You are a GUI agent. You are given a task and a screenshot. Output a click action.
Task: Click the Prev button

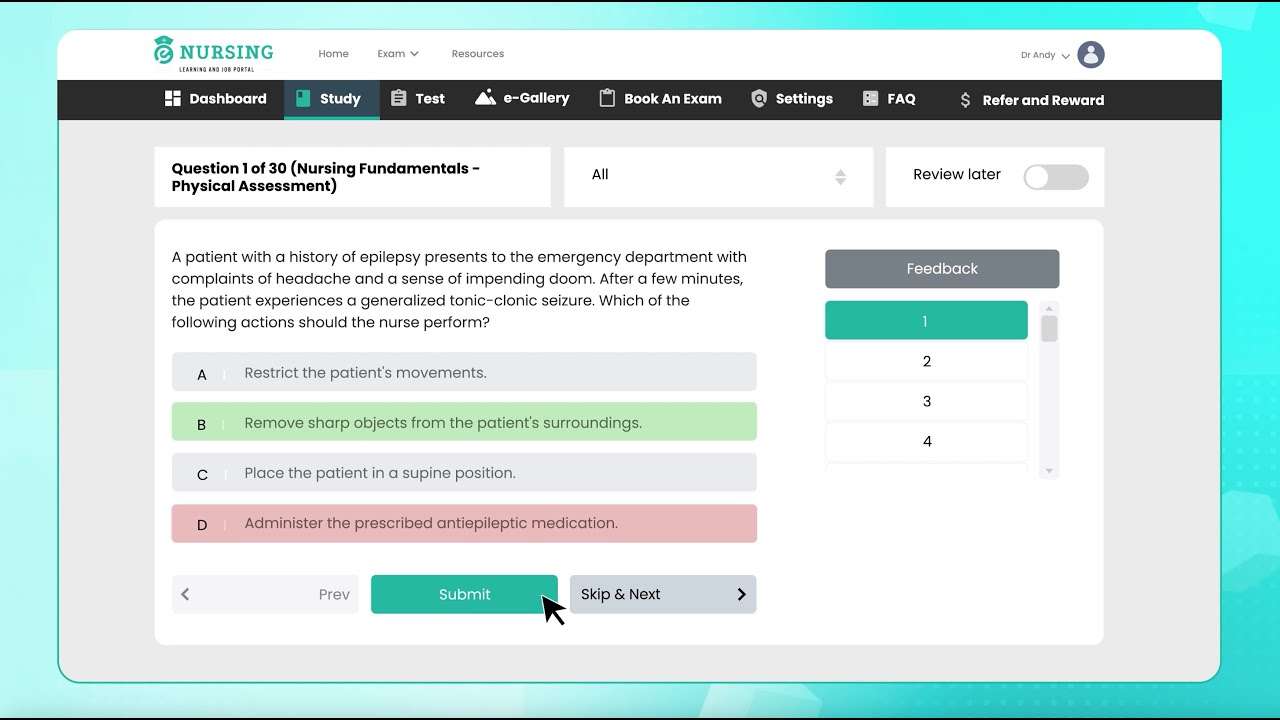[265, 594]
